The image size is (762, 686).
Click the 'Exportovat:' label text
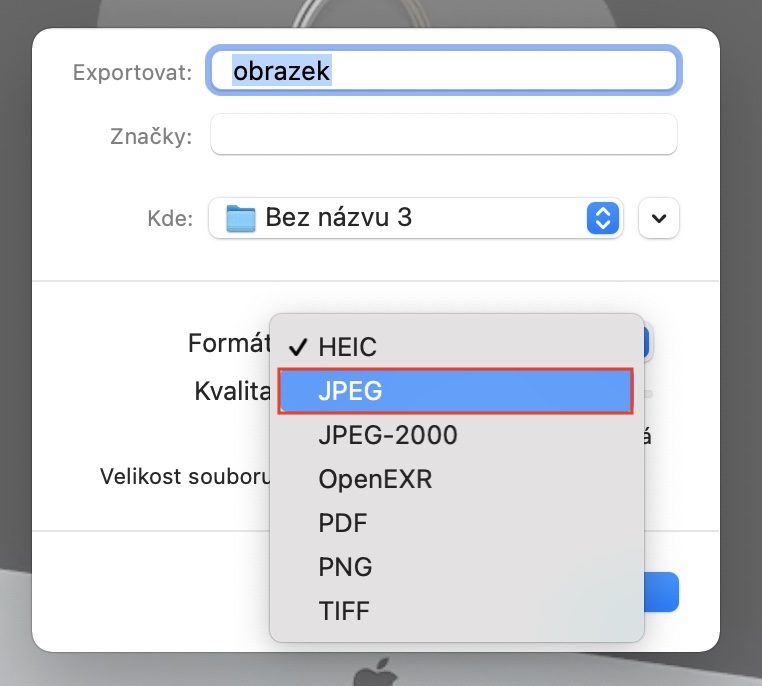pos(132,73)
